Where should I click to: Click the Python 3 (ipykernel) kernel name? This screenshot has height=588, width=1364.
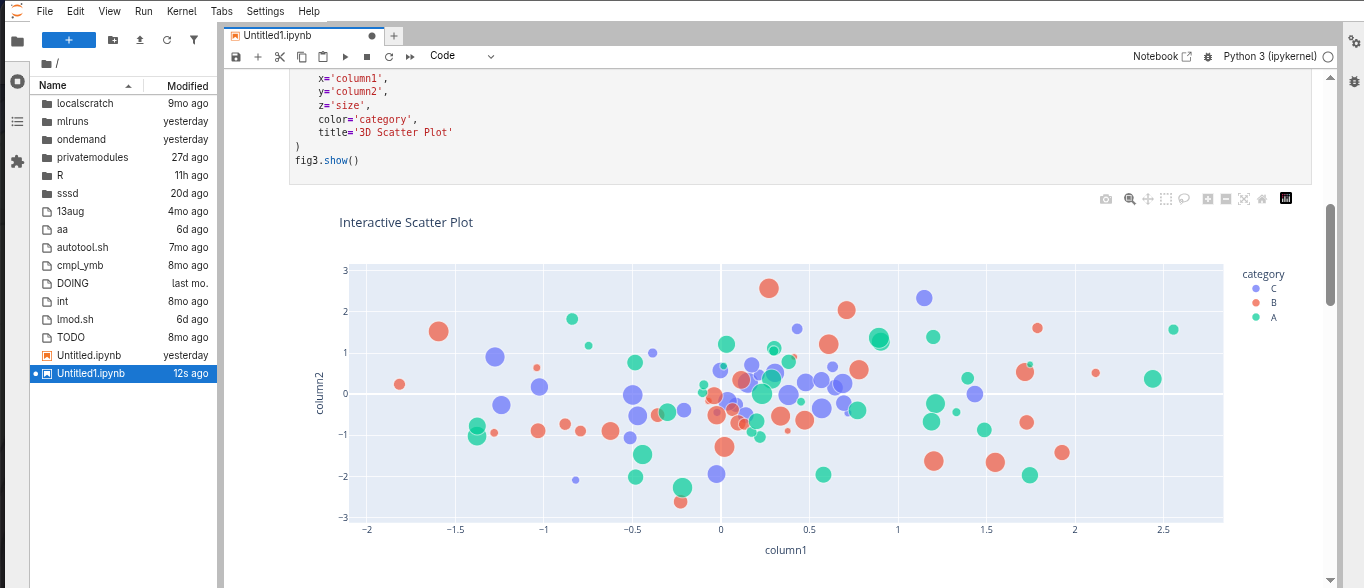pyautogui.click(x=1270, y=57)
